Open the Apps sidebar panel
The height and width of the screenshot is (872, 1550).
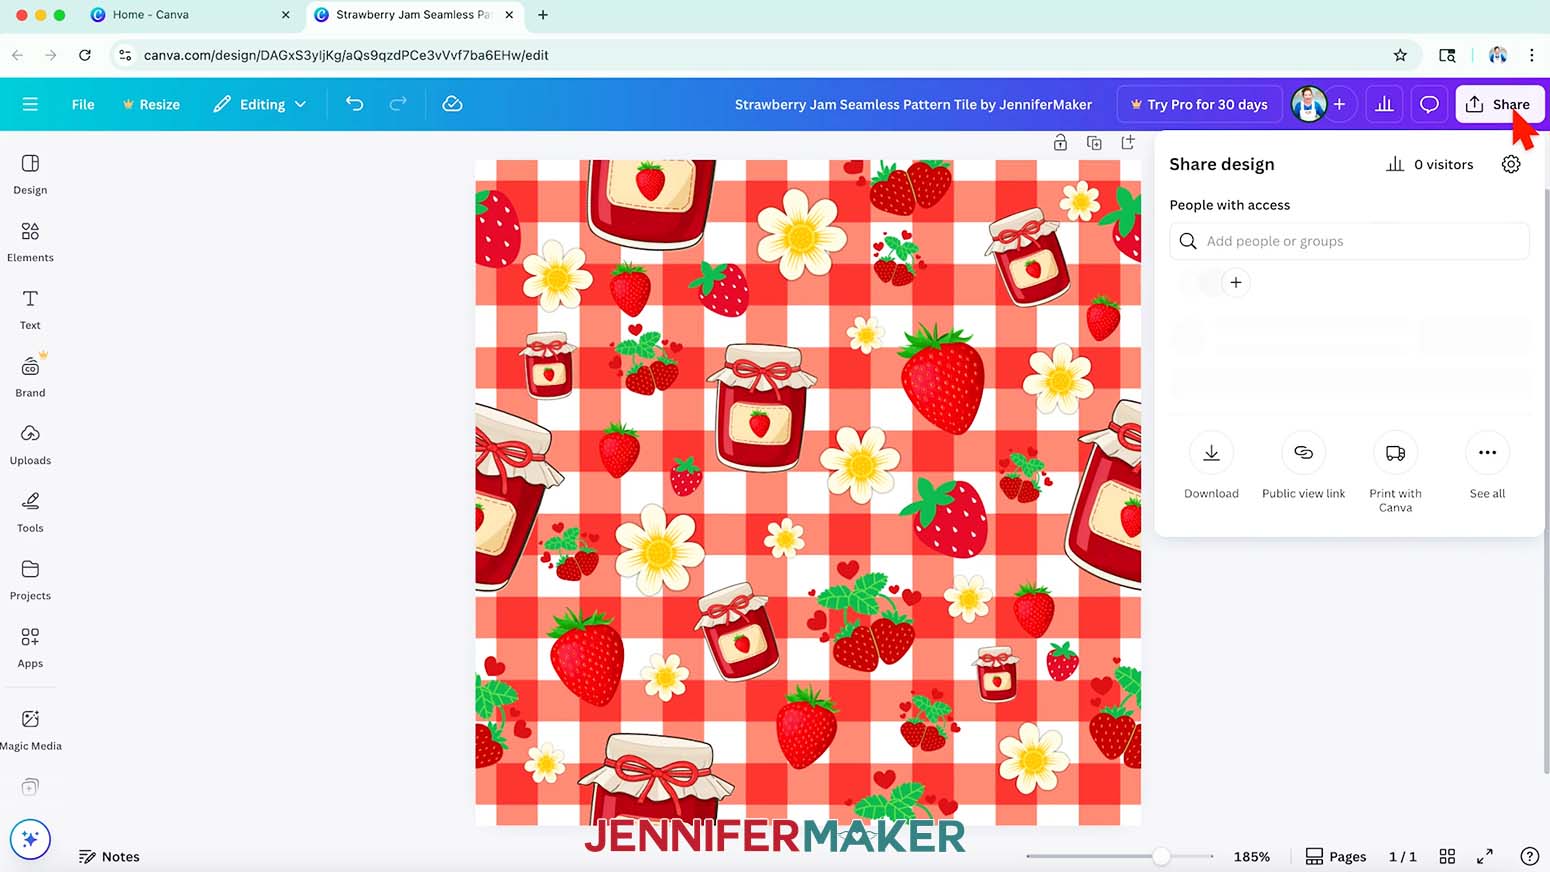[30, 648]
